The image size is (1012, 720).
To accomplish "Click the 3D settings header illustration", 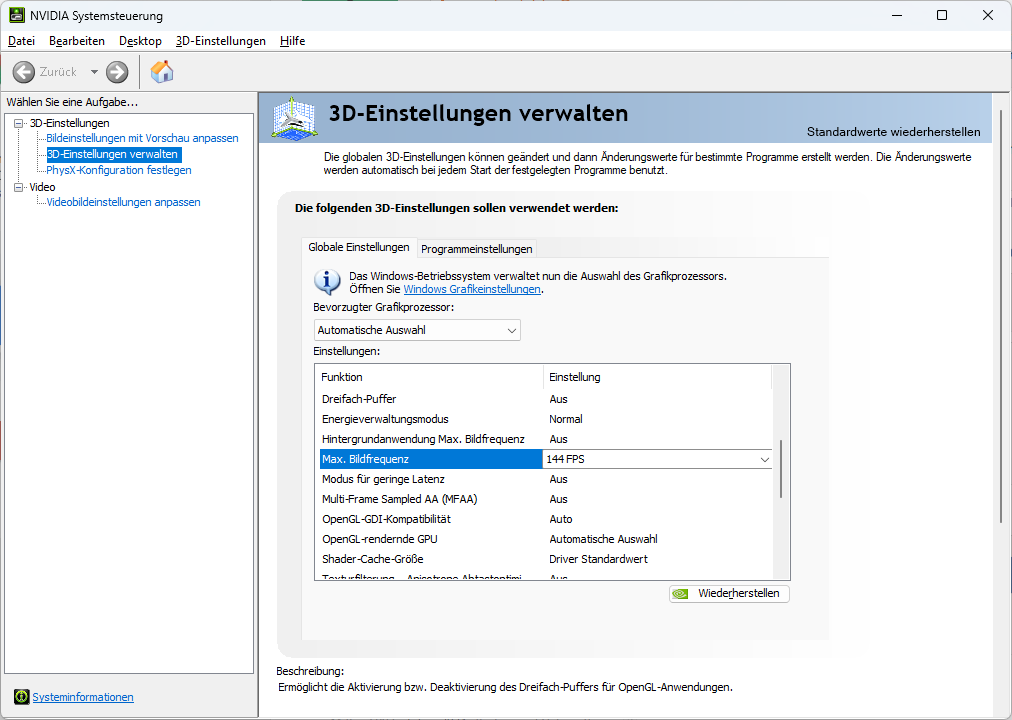I will pos(294,118).
